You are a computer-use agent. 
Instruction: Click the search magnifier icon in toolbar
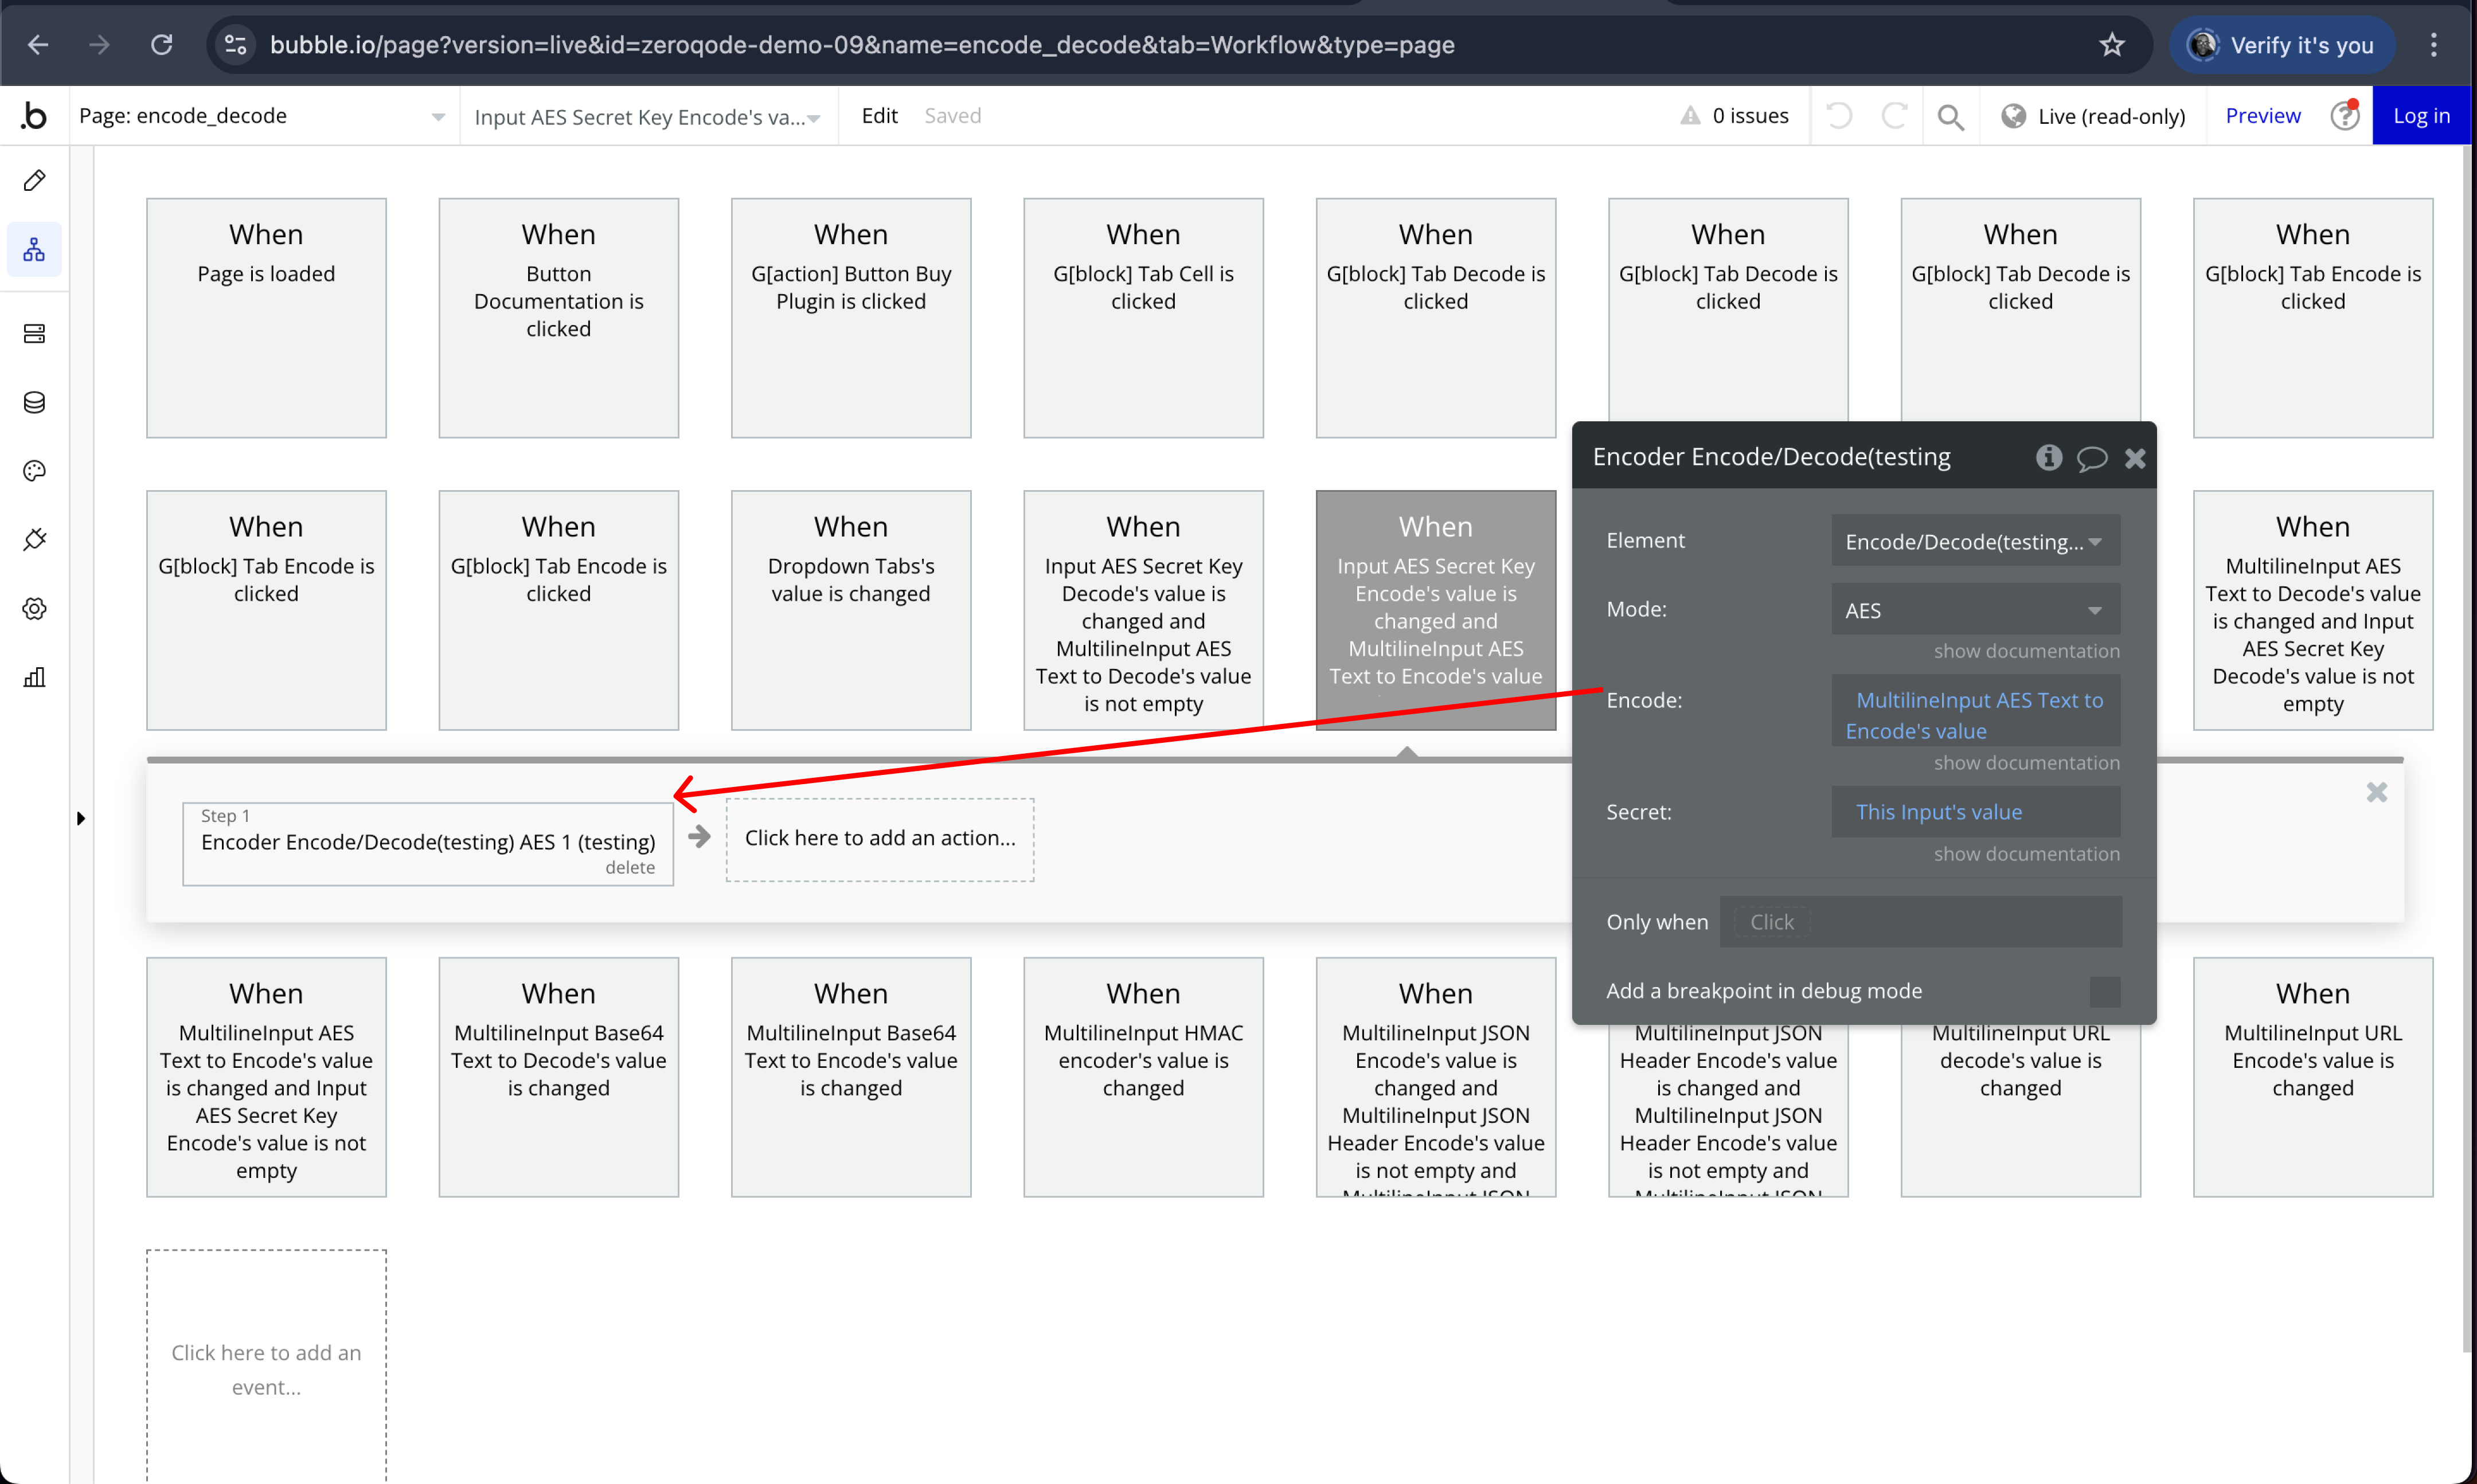click(x=1949, y=116)
